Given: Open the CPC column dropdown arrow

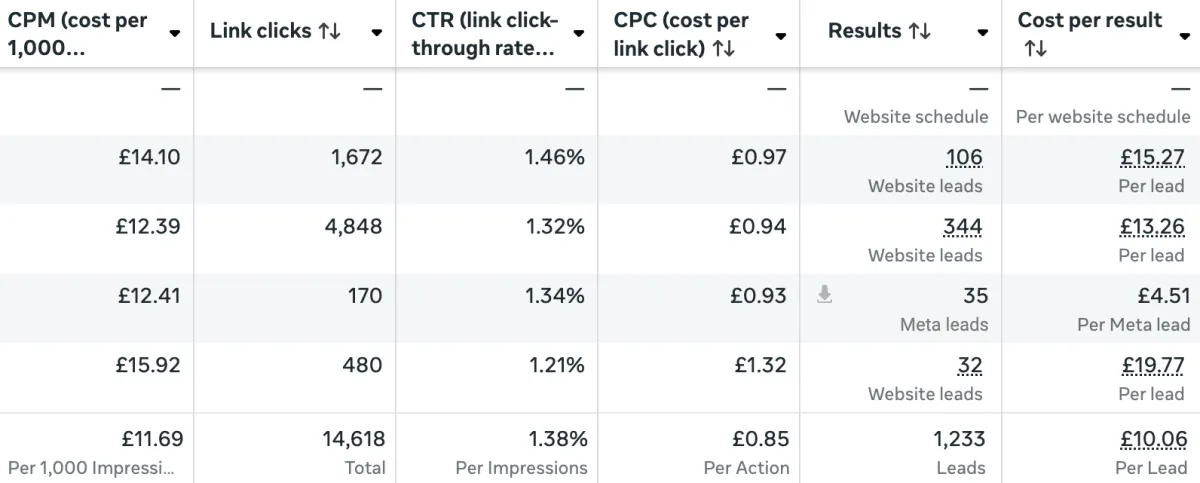Looking at the screenshot, I should [x=781, y=36].
